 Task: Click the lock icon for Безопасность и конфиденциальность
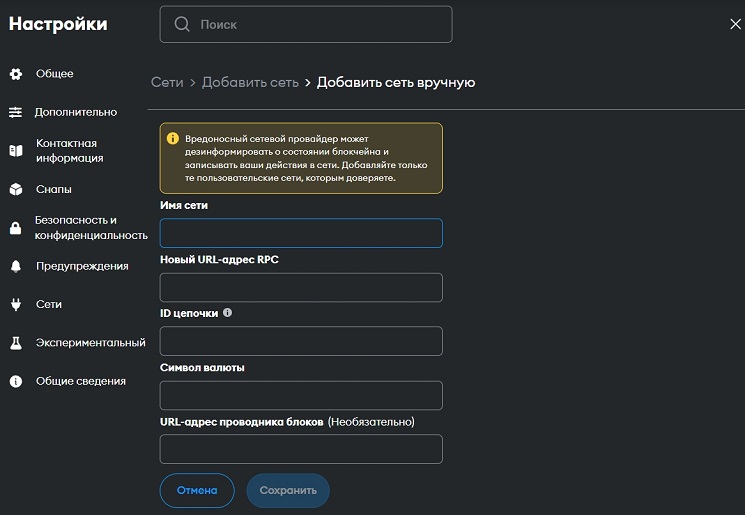[x=16, y=228]
